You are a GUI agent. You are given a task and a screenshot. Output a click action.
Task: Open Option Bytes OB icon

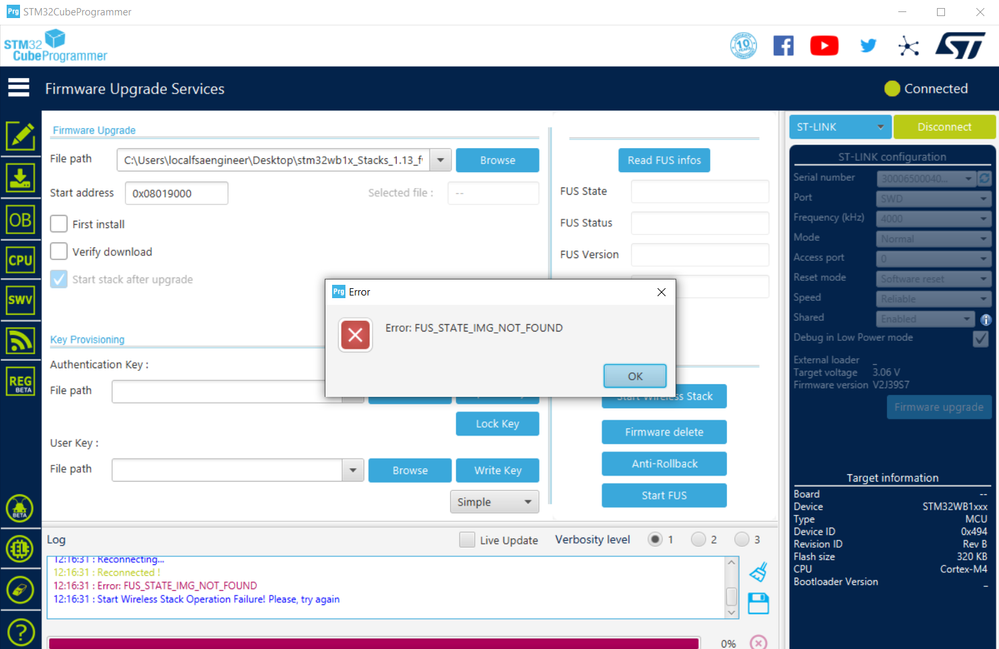pos(20,220)
